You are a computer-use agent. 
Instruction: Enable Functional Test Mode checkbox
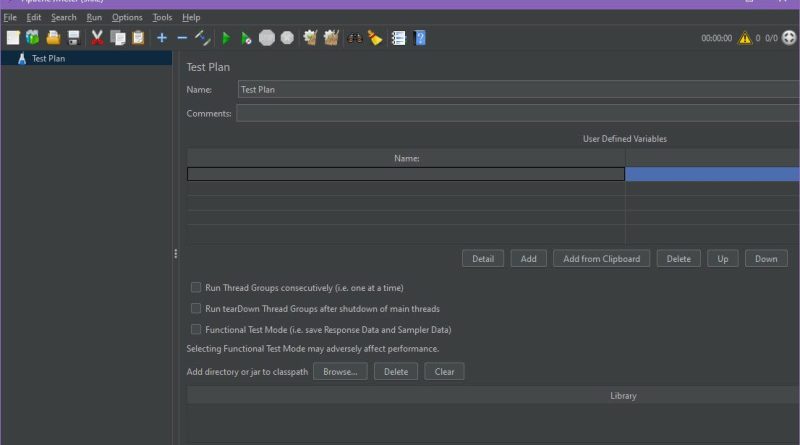coord(195,329)
